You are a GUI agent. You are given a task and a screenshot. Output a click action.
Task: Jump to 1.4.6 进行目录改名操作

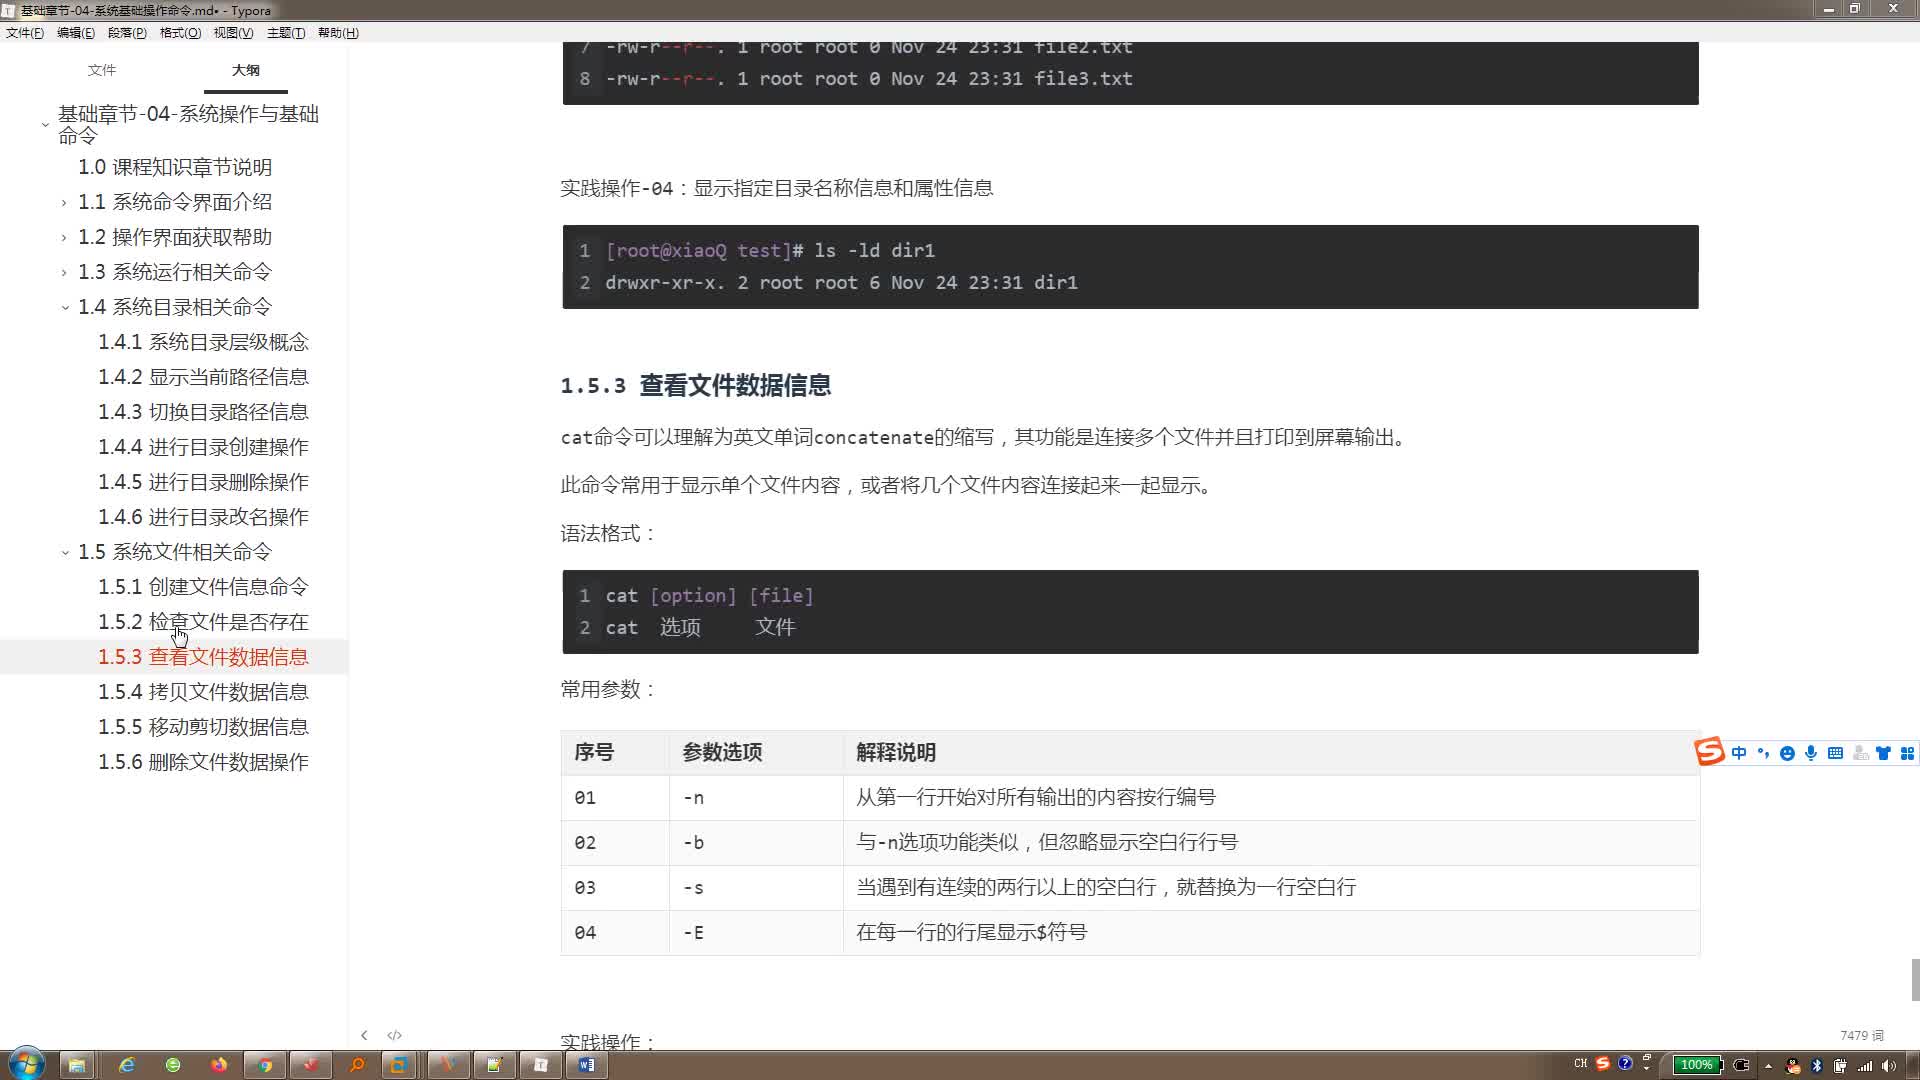click(203, 517)
